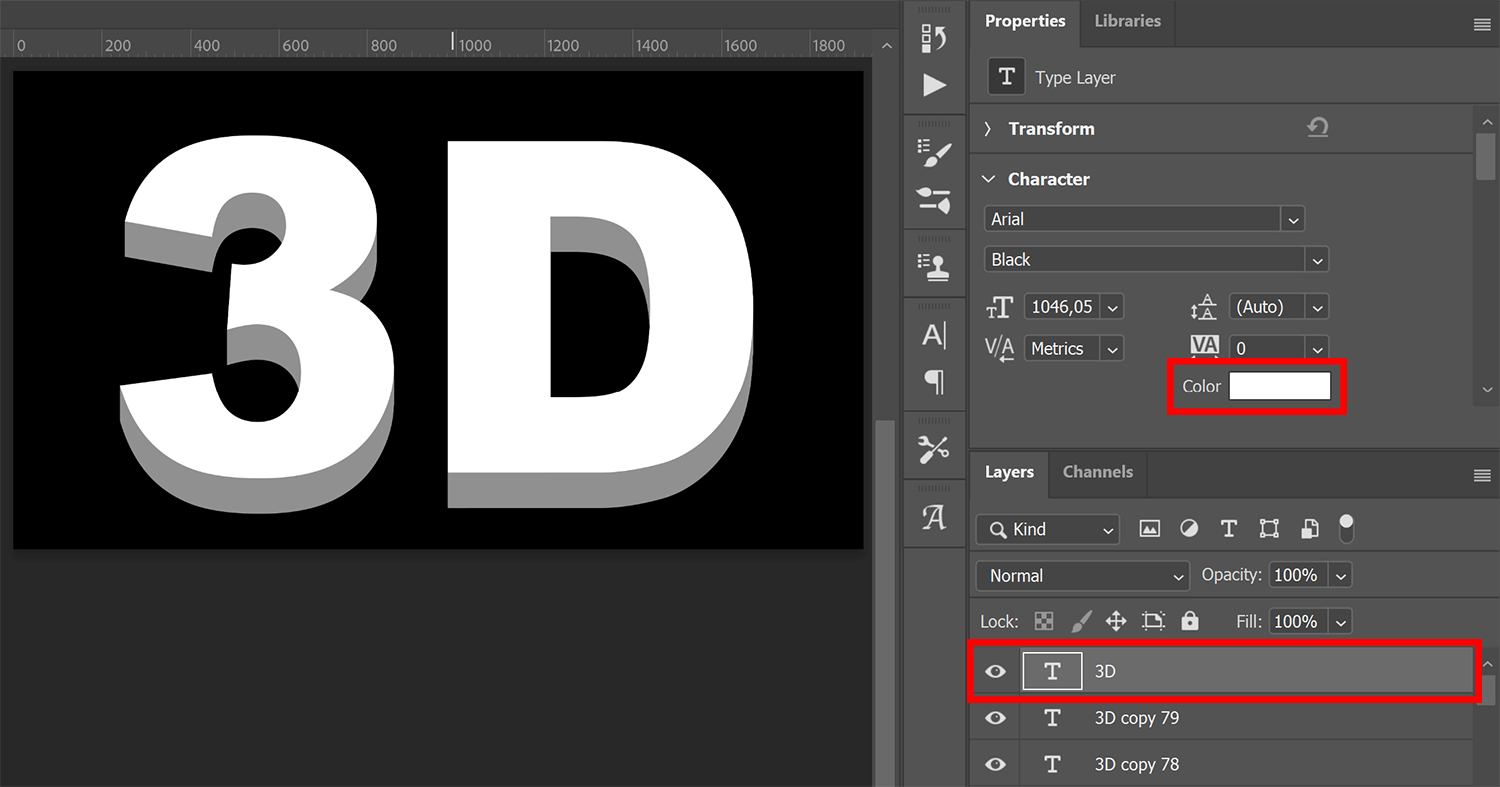The image size is (1500, 787).
Task: Open the text Color swatch
Action: tap(1280, 385)
